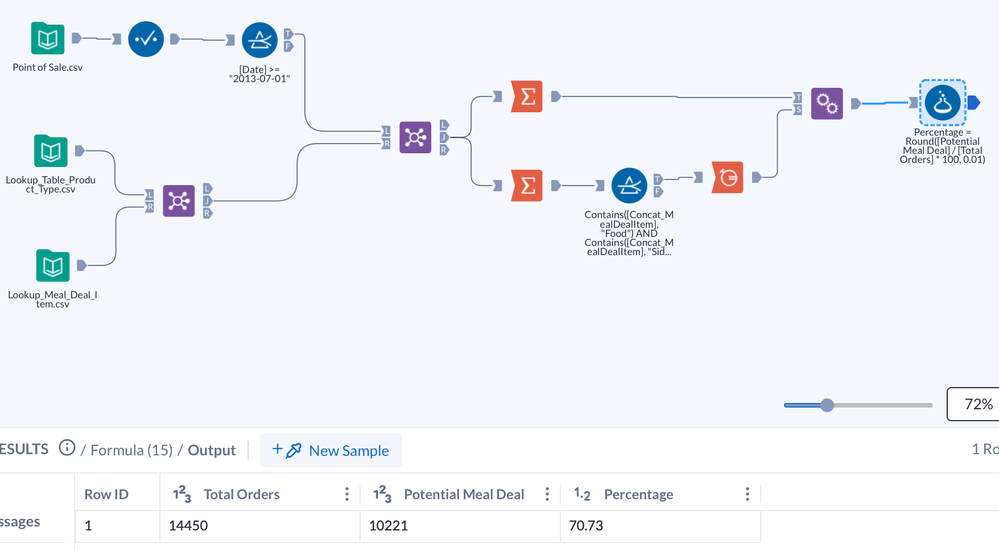Click the Contains filter tool icon
The image size is (999, 550).
(x=628, y=185)
